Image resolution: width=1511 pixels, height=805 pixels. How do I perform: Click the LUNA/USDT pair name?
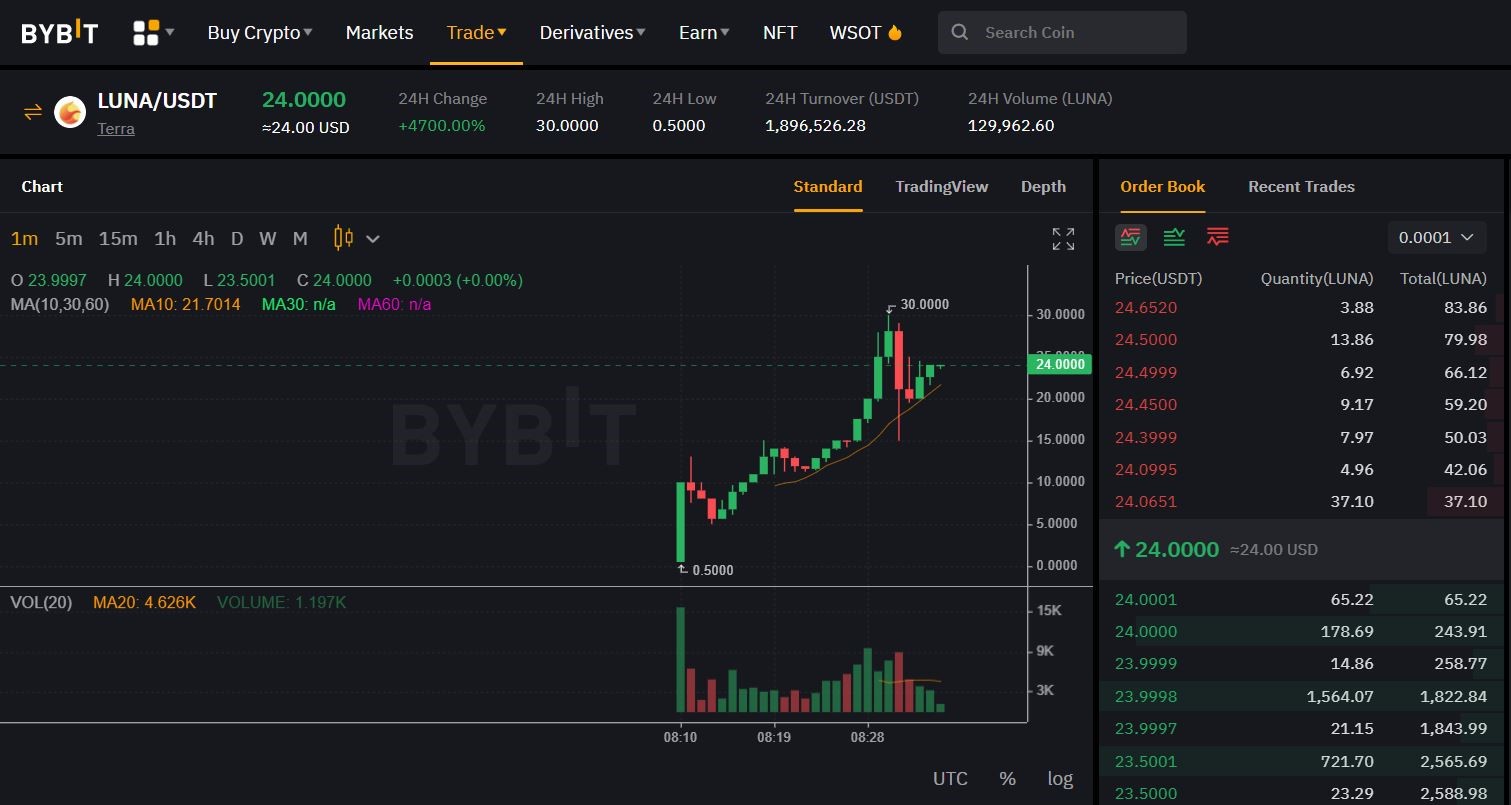click(157, 100)
